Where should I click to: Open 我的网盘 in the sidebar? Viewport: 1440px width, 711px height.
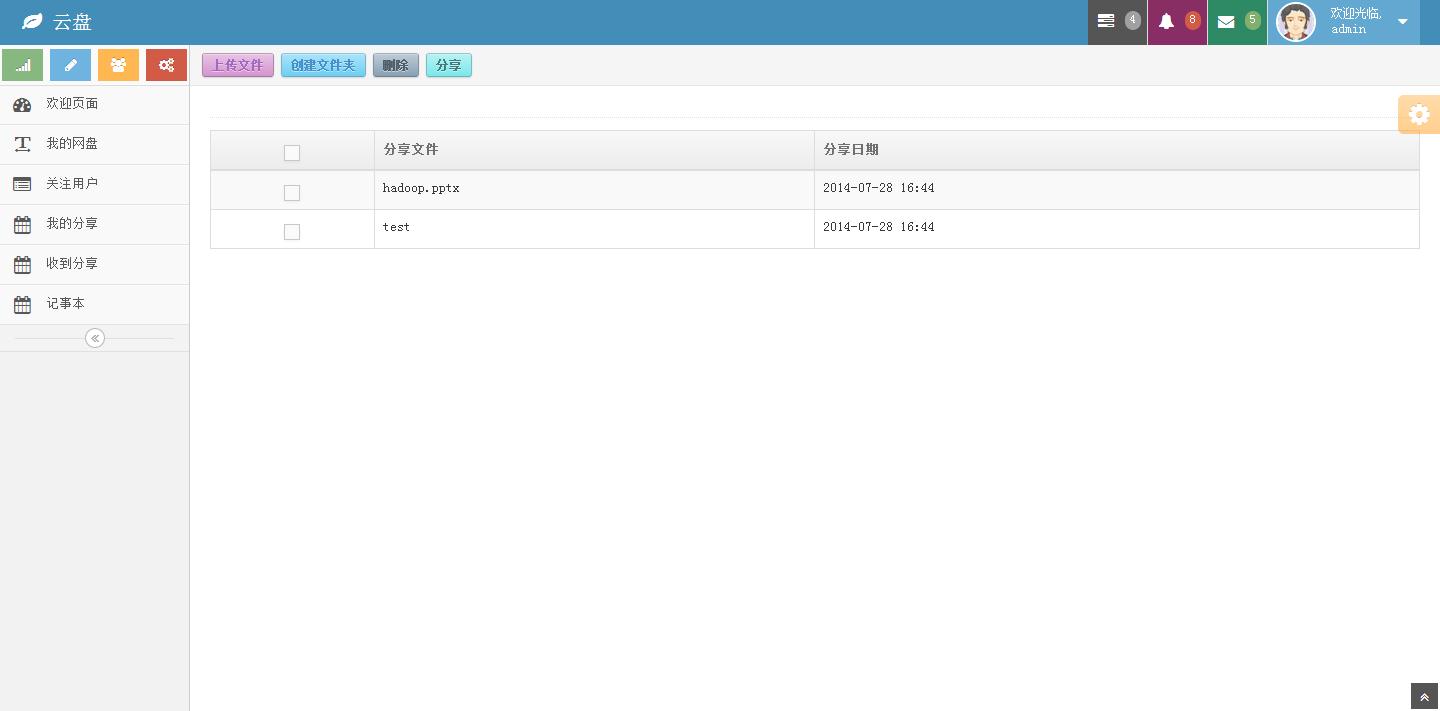[72, 144]
